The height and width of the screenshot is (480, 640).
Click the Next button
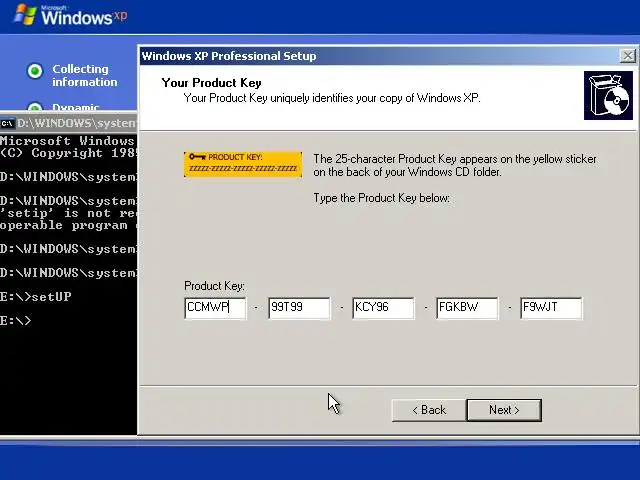point(504,410)
